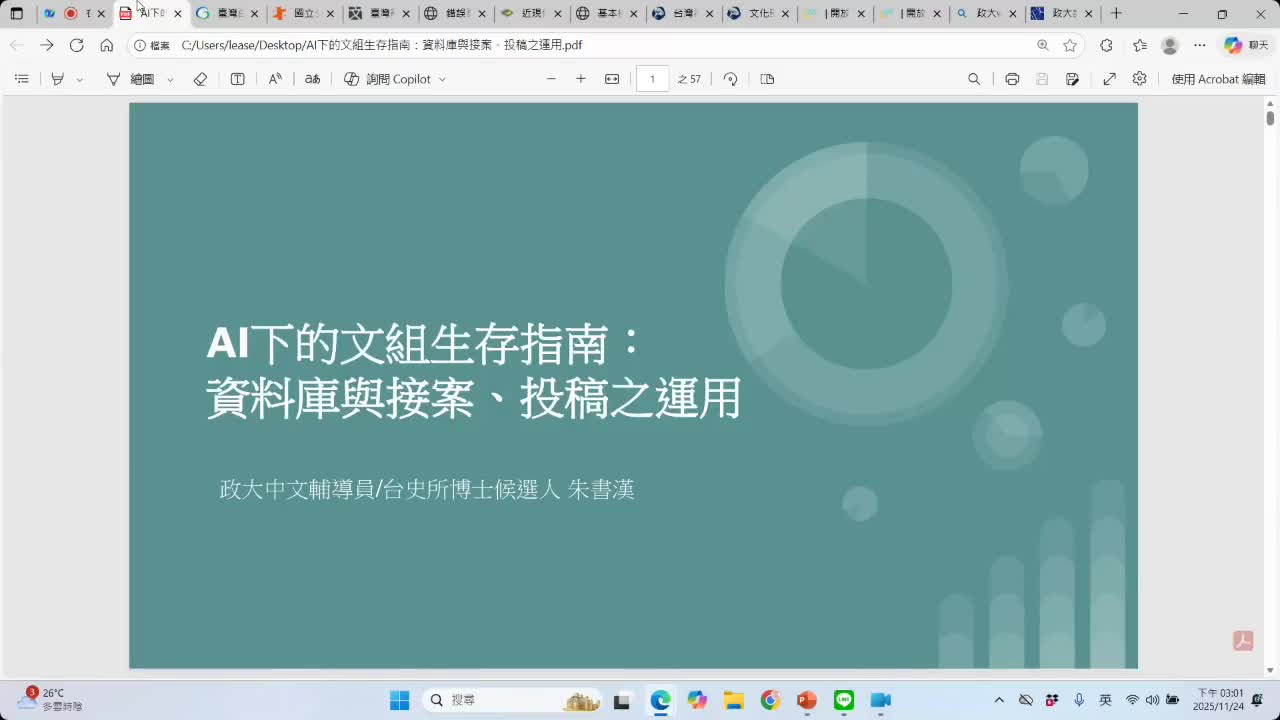Screen dimensions: 1280x720
Task: Print the PDF document
Action: [x=1012, y=78]
